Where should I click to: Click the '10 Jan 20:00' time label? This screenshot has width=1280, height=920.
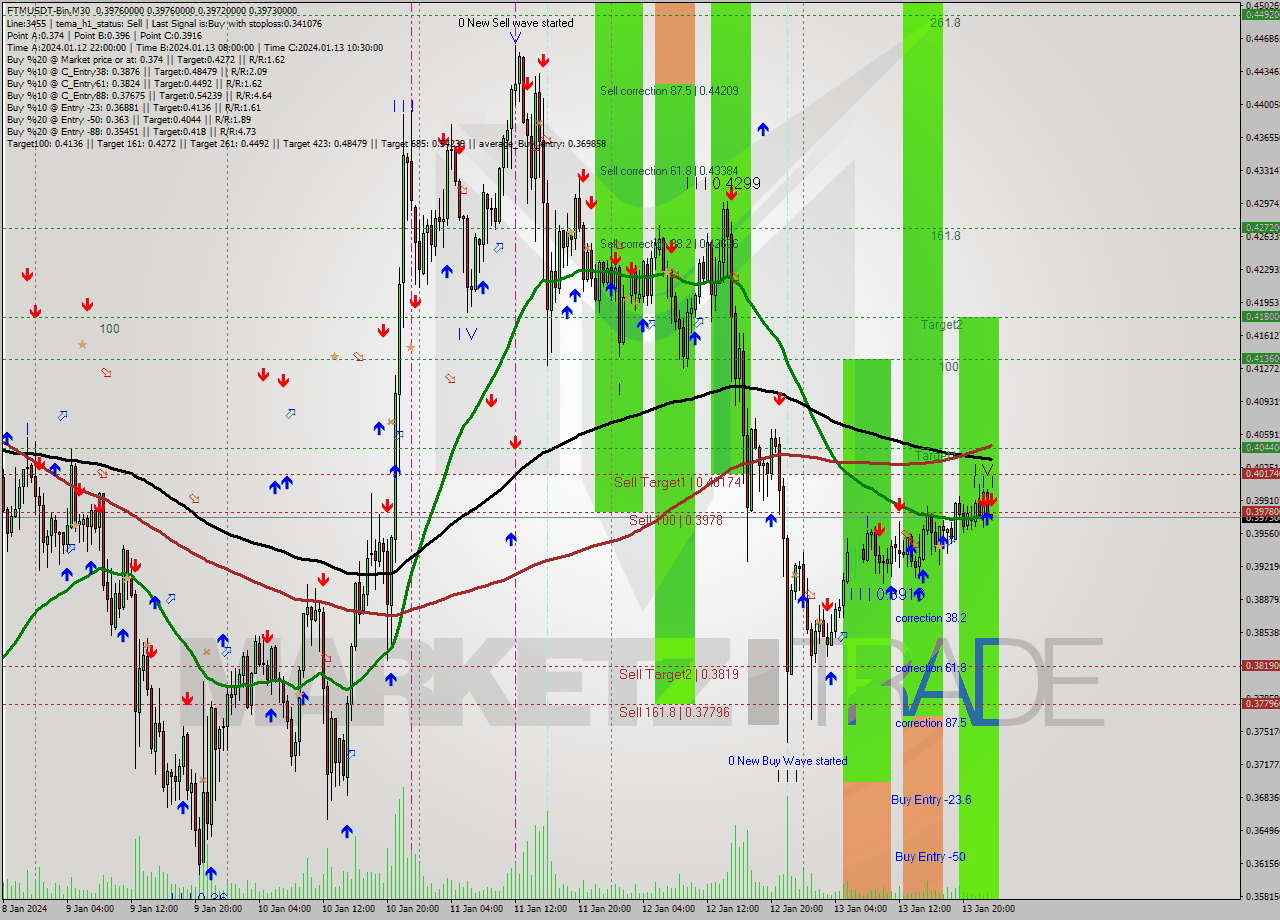click(x=412, y=909)
